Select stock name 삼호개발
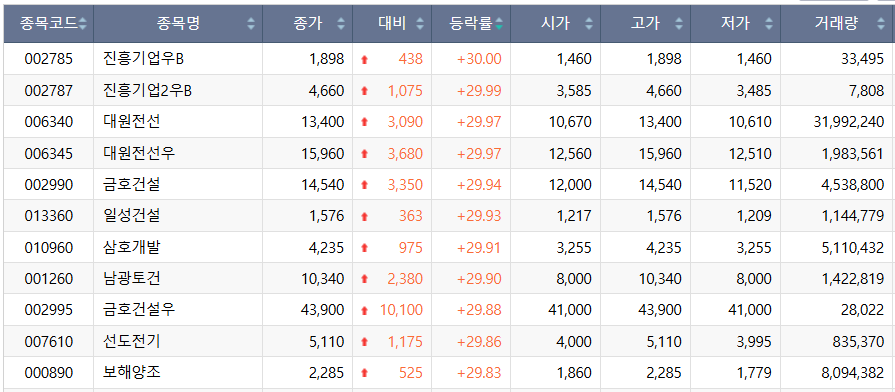This screenshot has height=392, width=895. 132,247
